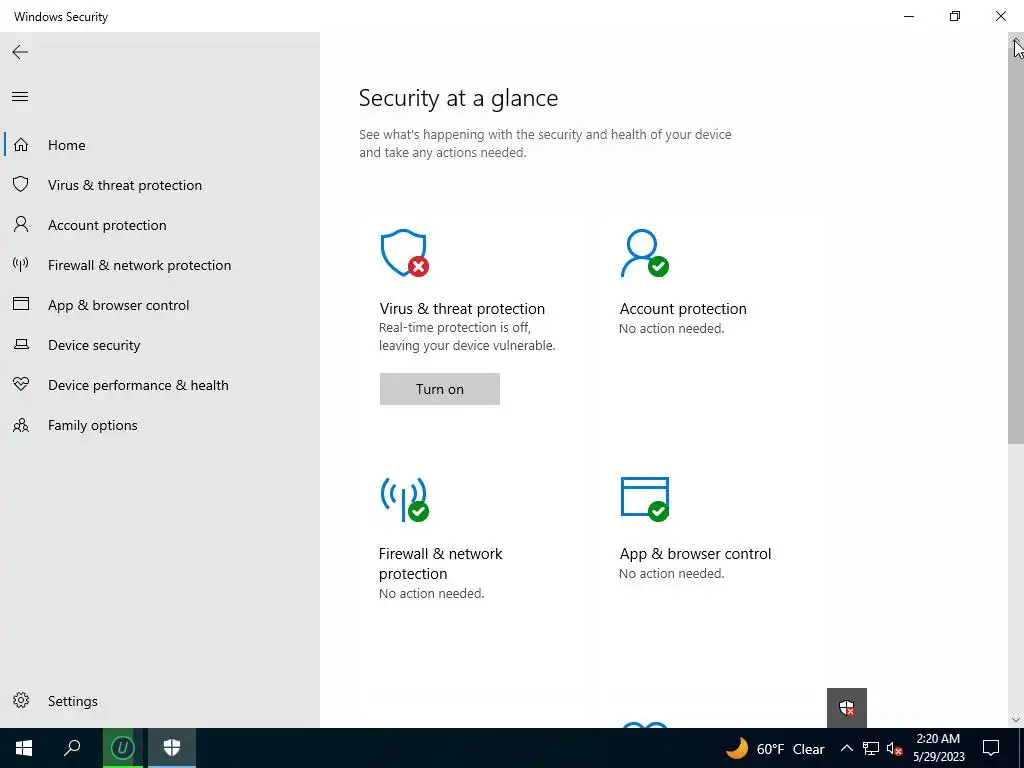Viewport: 1024px width, 768px height.
Task: Click the network status tray icon
Action: 871,748
